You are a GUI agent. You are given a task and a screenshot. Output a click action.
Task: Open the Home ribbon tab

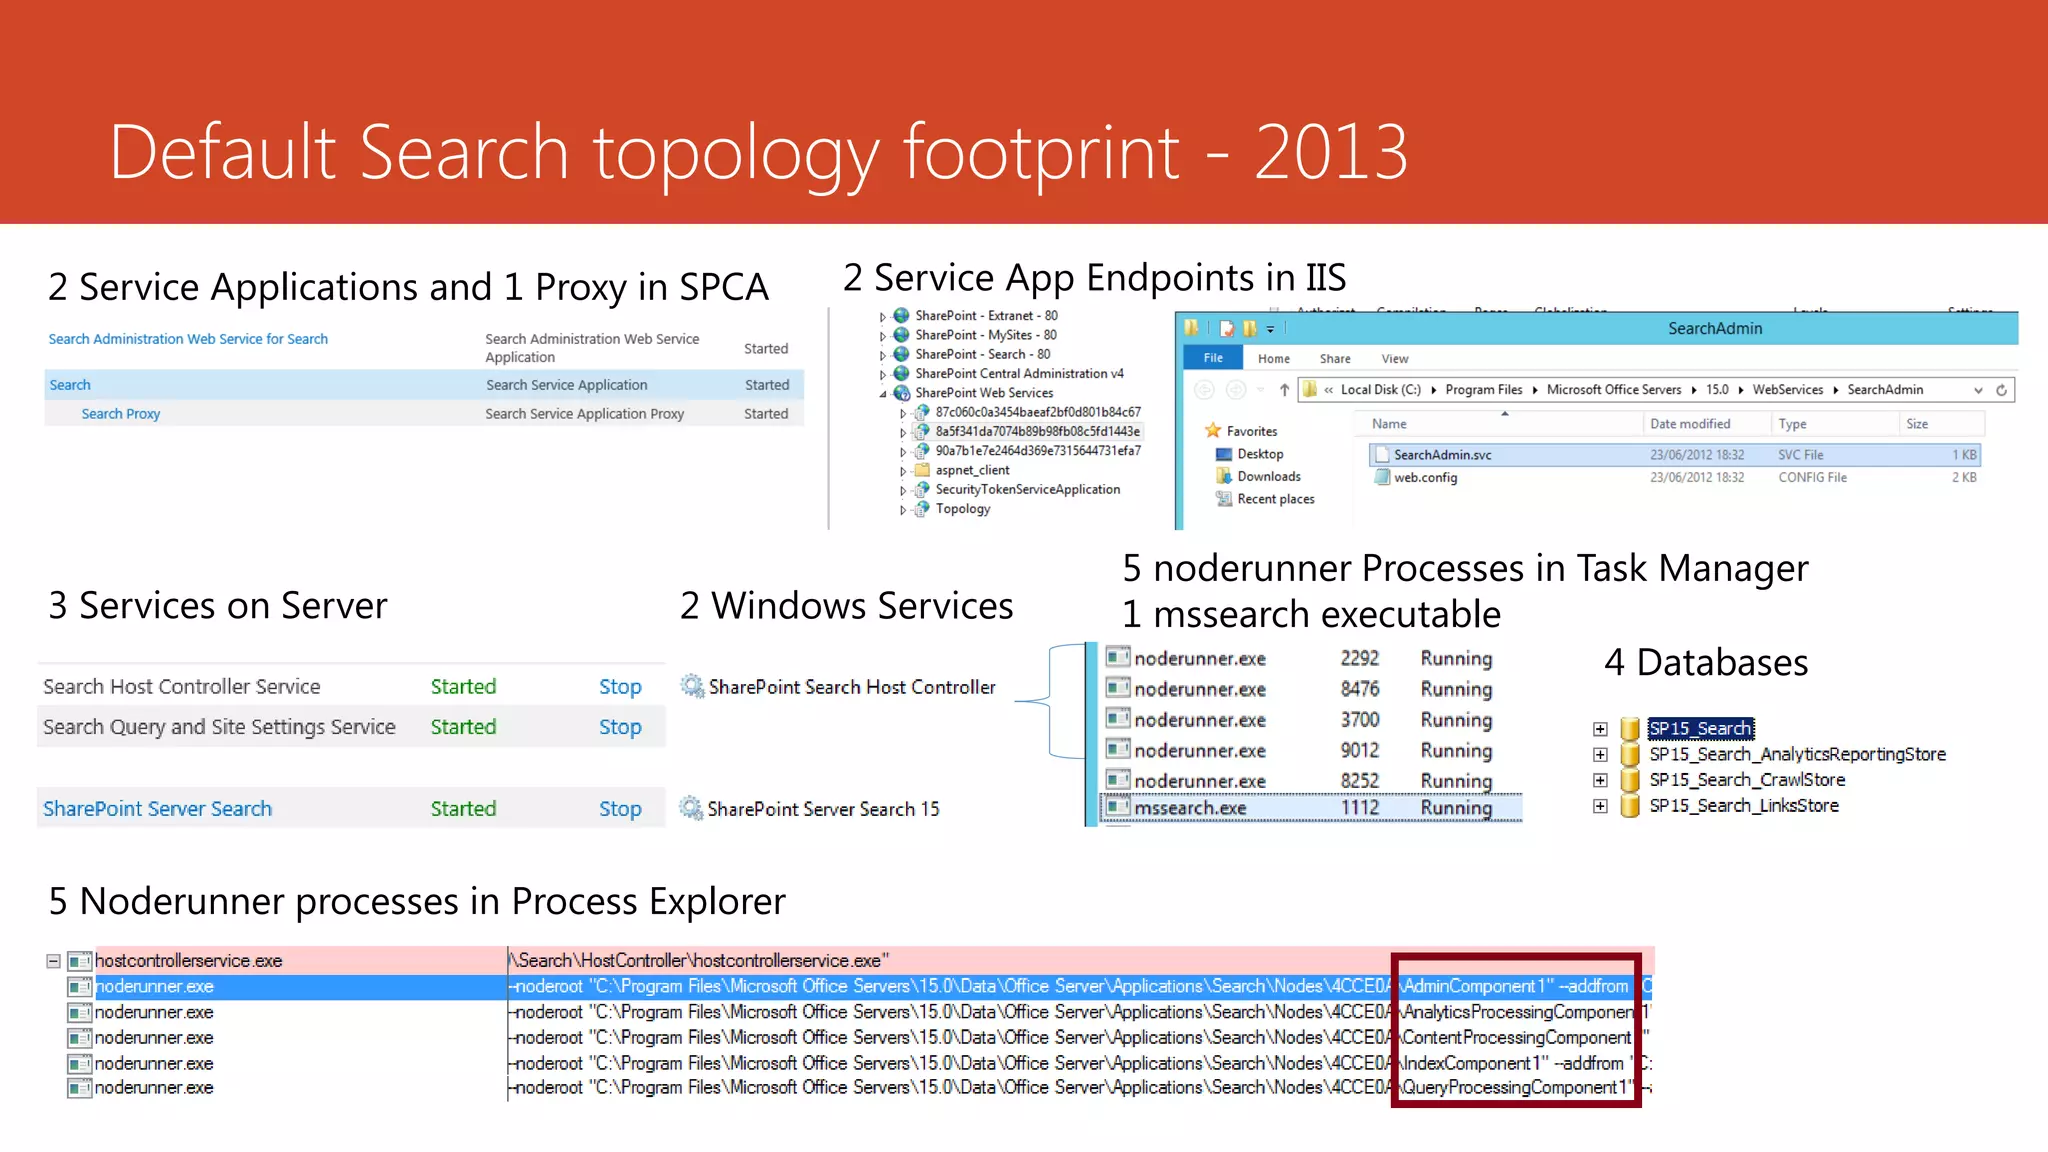click(1274, 359)
